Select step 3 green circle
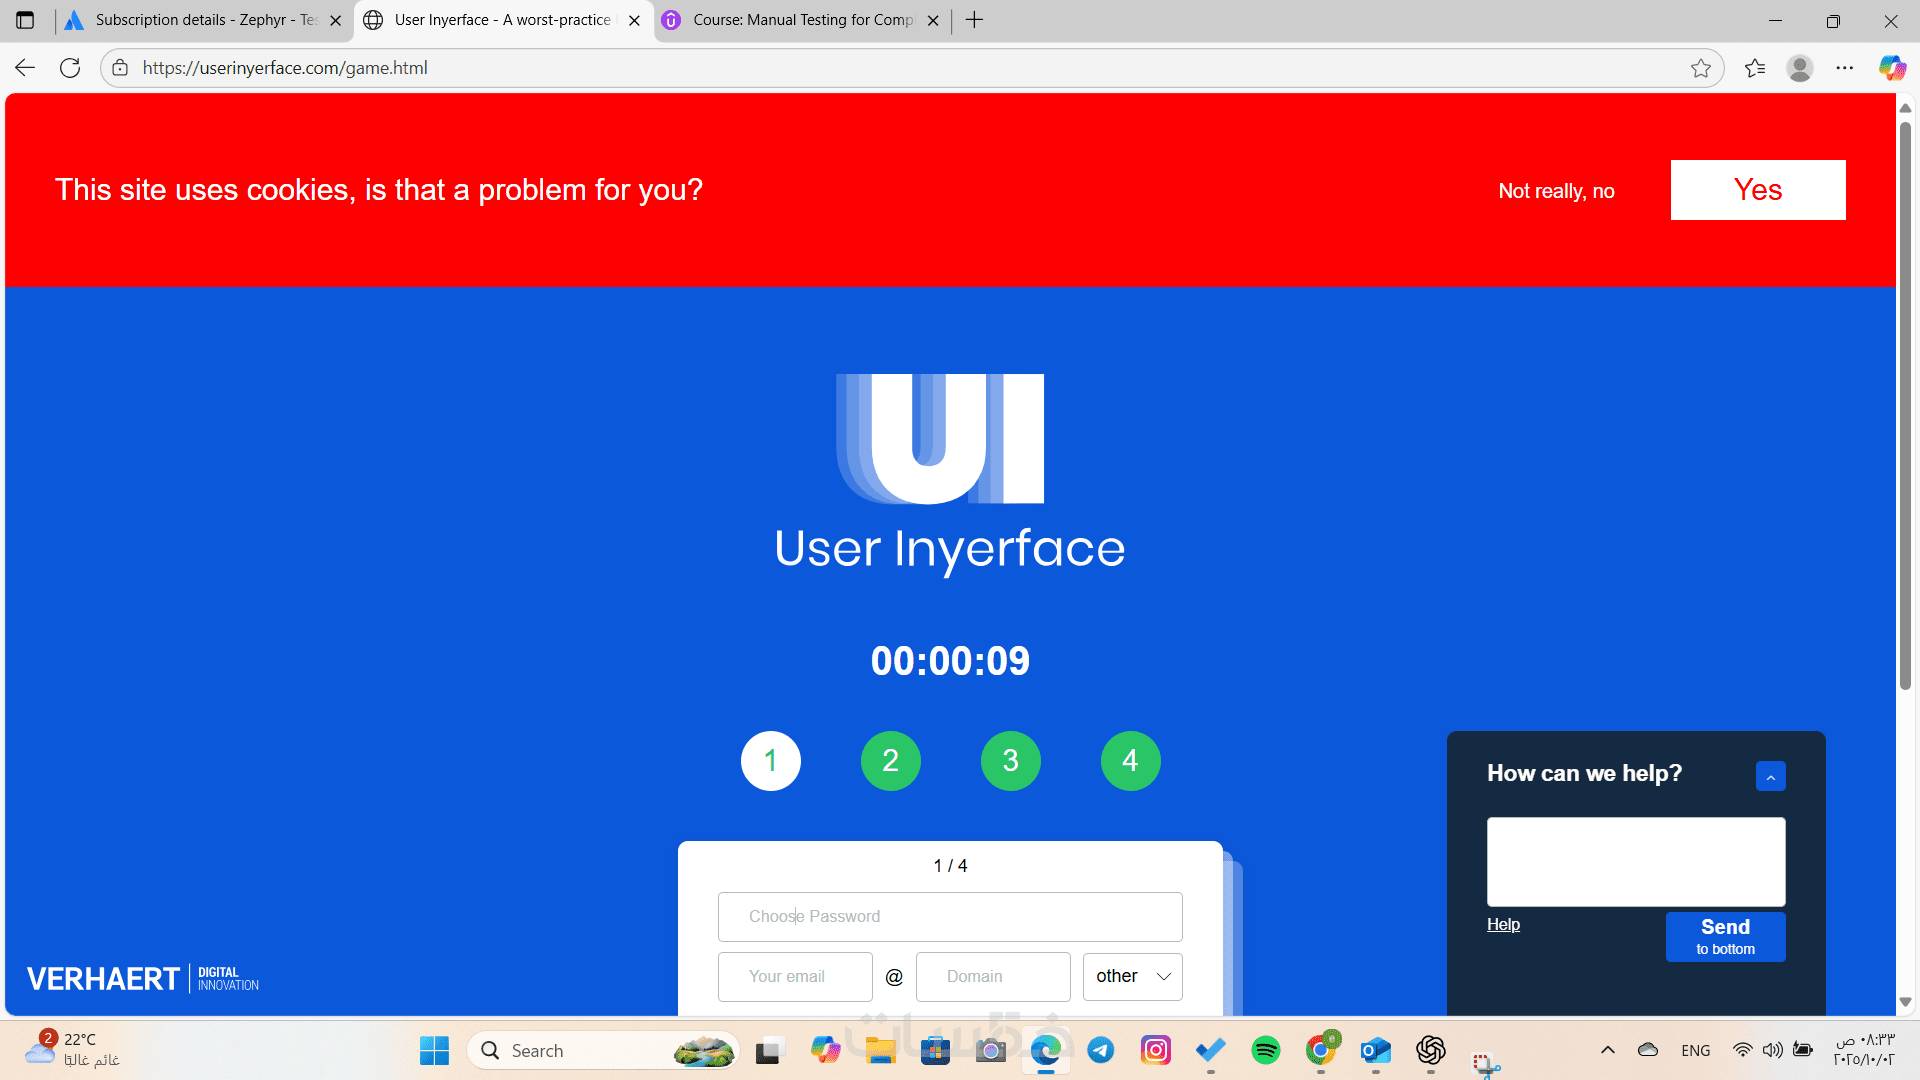 click(1010, 761)
